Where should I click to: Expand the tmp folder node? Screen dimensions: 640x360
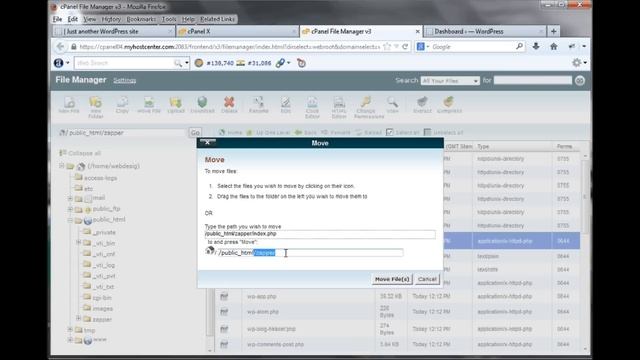(70, 329)
